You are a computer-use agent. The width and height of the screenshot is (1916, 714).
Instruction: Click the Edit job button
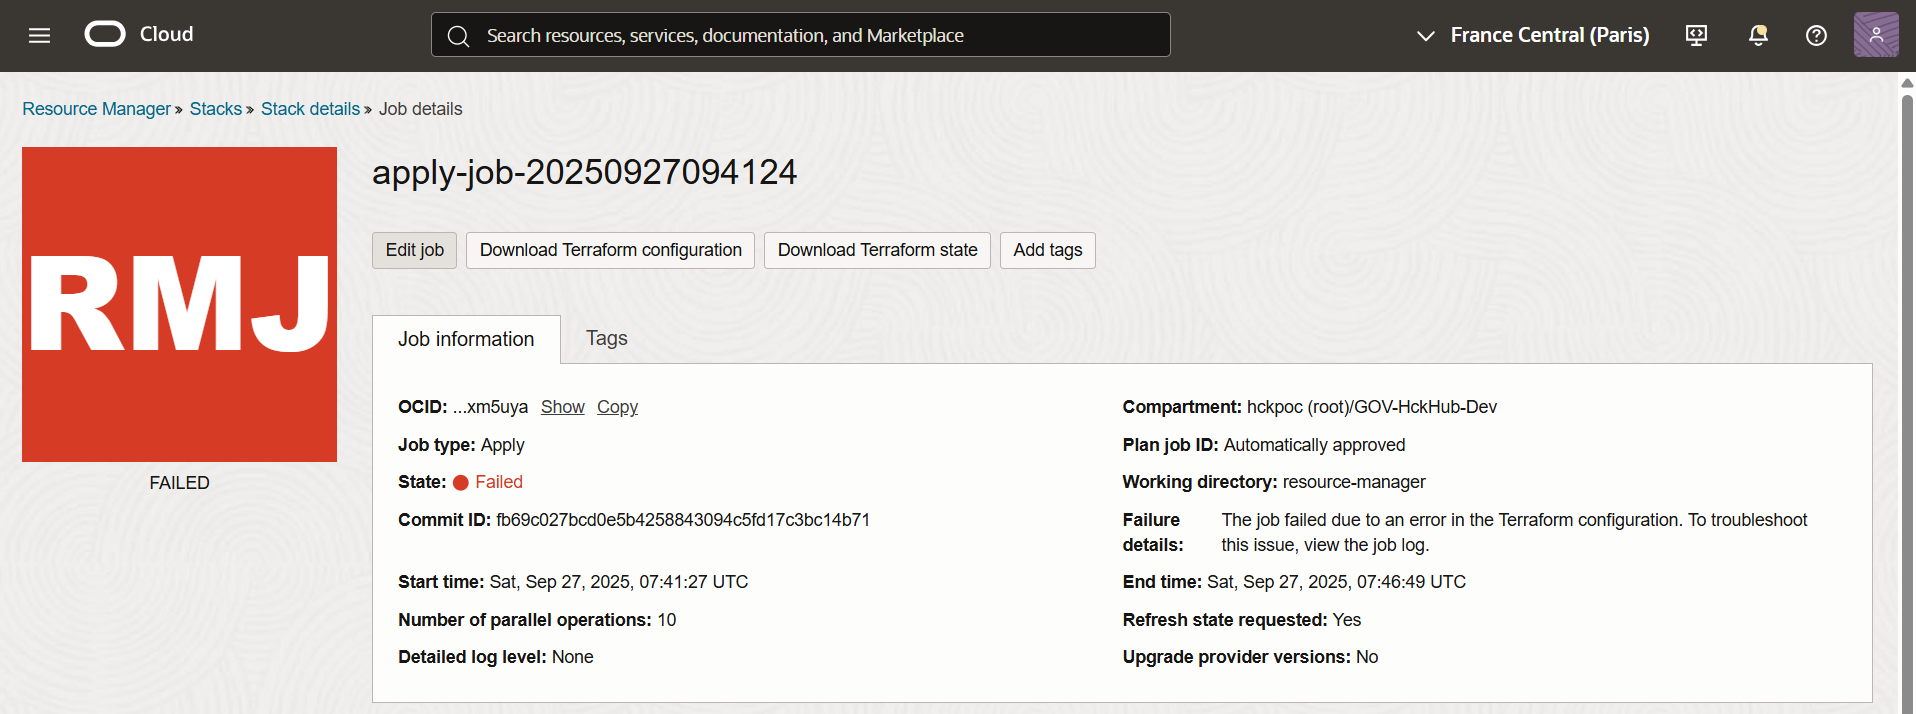(x=415, y=250)
